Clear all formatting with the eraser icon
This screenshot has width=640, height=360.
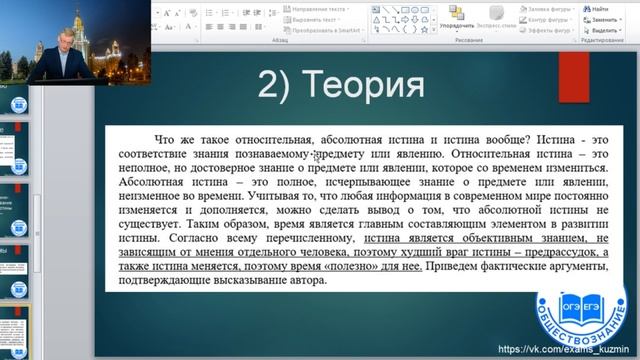coord(193,13)
